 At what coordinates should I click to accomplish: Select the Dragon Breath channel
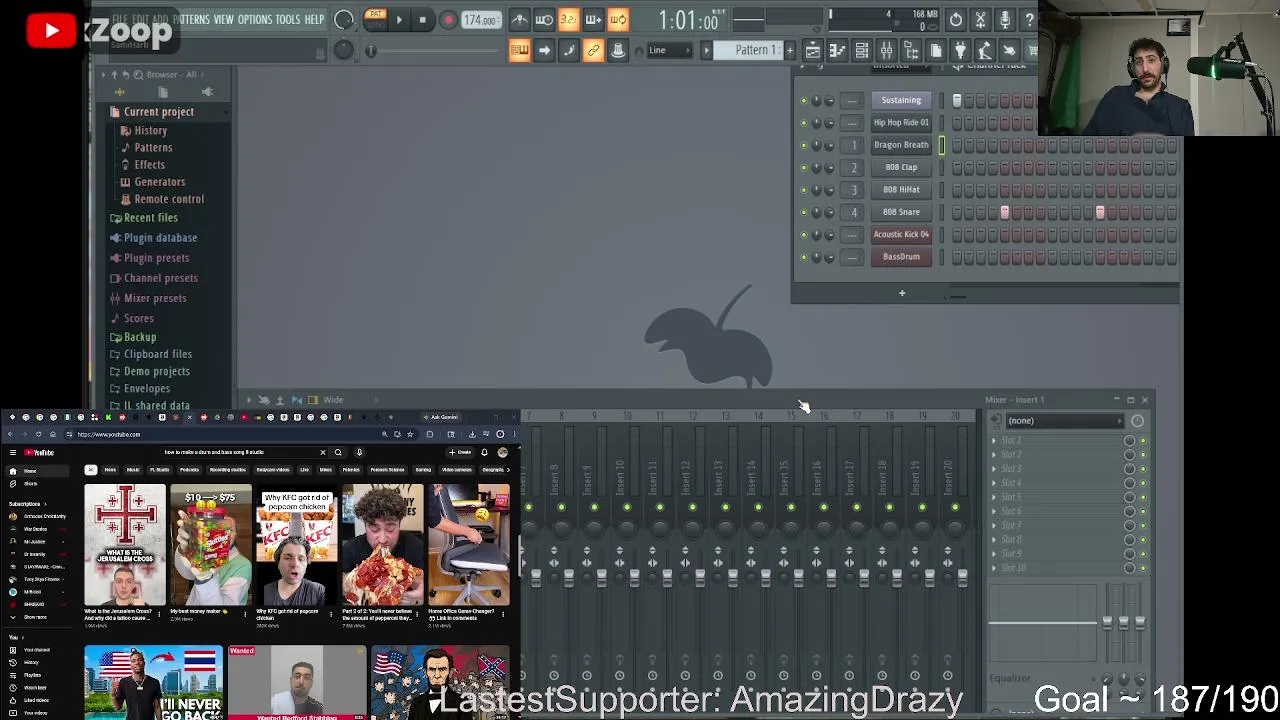pos(901,145)
